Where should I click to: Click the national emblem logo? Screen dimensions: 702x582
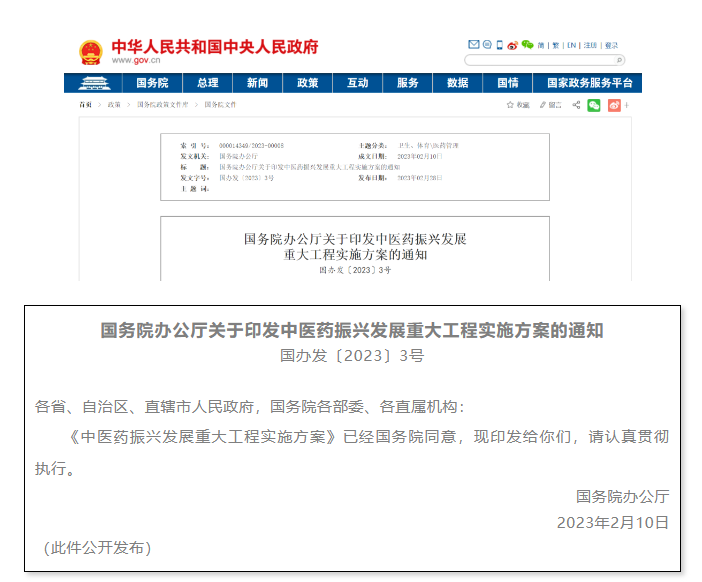click(x=90, y=52)
